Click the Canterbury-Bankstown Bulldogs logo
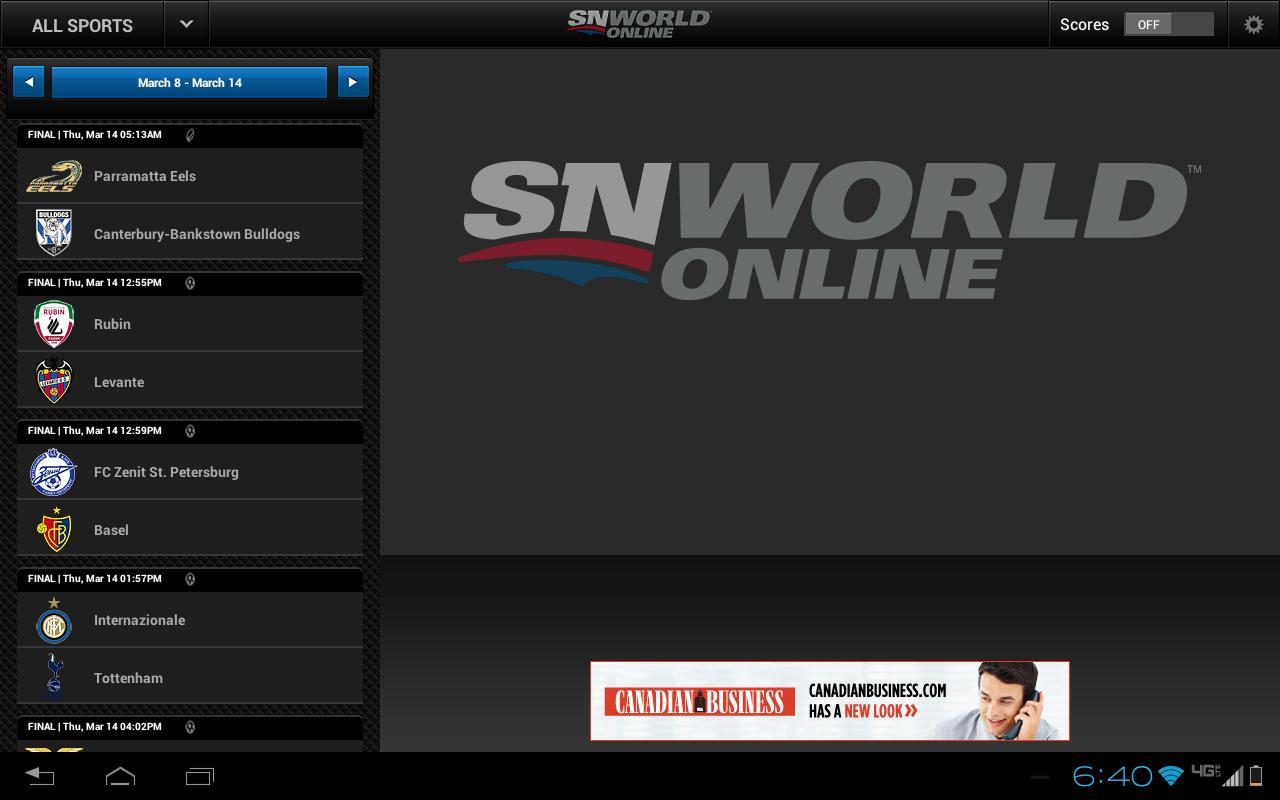Image resolution: width=1280 pixels, height=800 pixels. 54,233
